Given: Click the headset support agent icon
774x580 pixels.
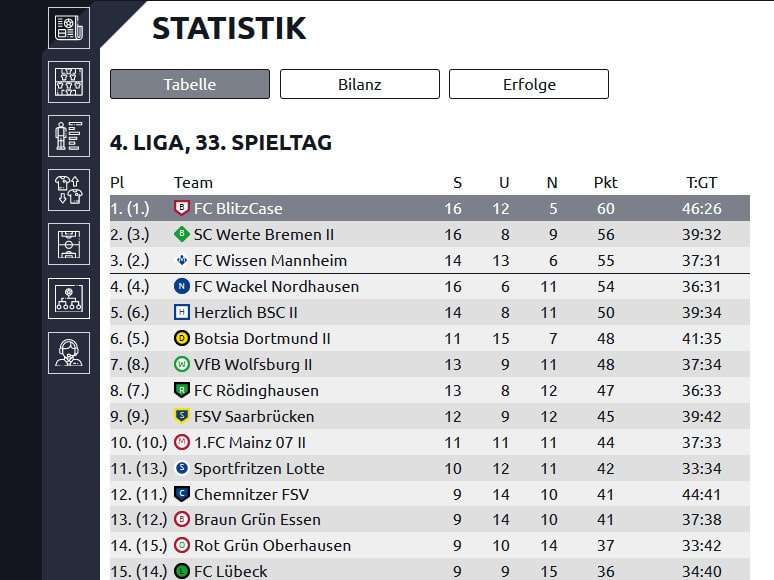Looking at the screenshot, I should coord(69,352).
